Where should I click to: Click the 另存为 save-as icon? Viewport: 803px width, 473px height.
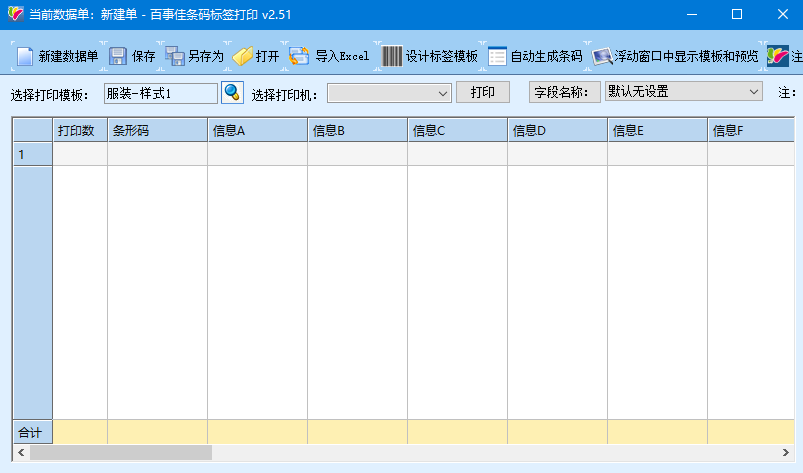point(175,56)
